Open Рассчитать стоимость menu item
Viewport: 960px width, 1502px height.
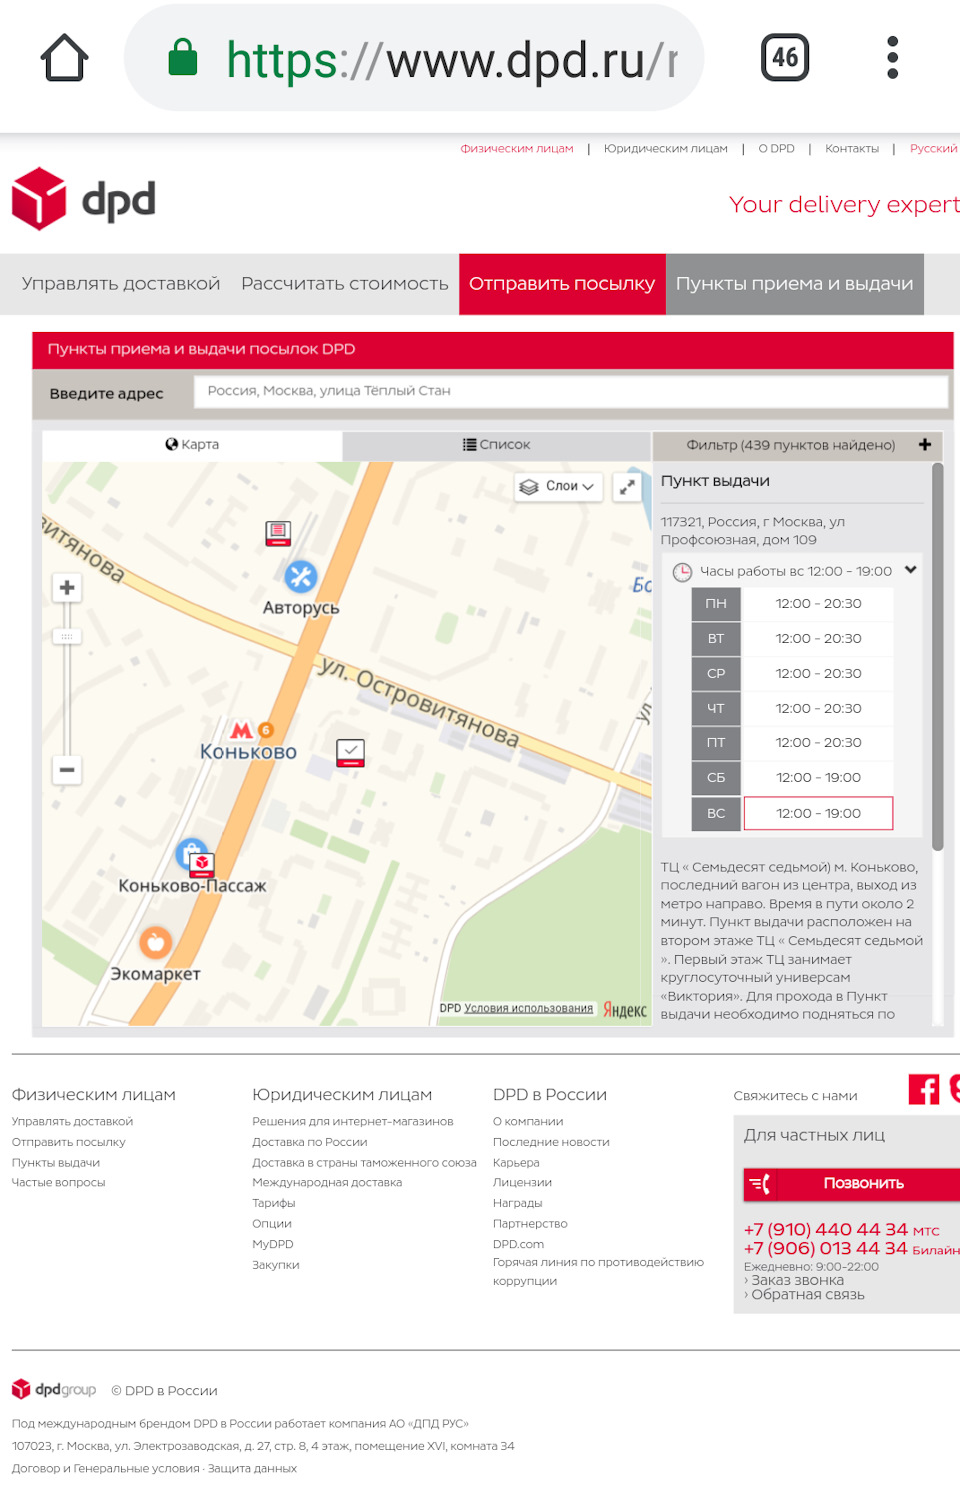[x=345, y=284]
